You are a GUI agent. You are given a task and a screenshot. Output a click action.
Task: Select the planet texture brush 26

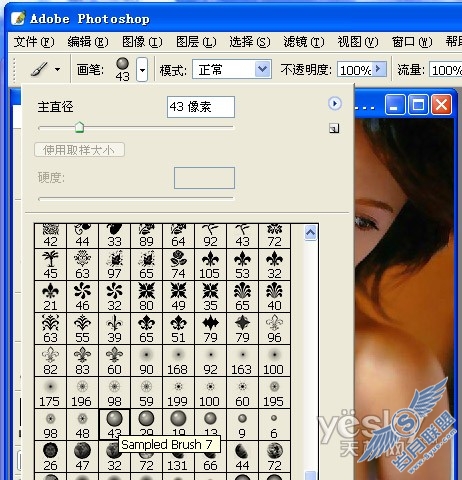[50, 457]
